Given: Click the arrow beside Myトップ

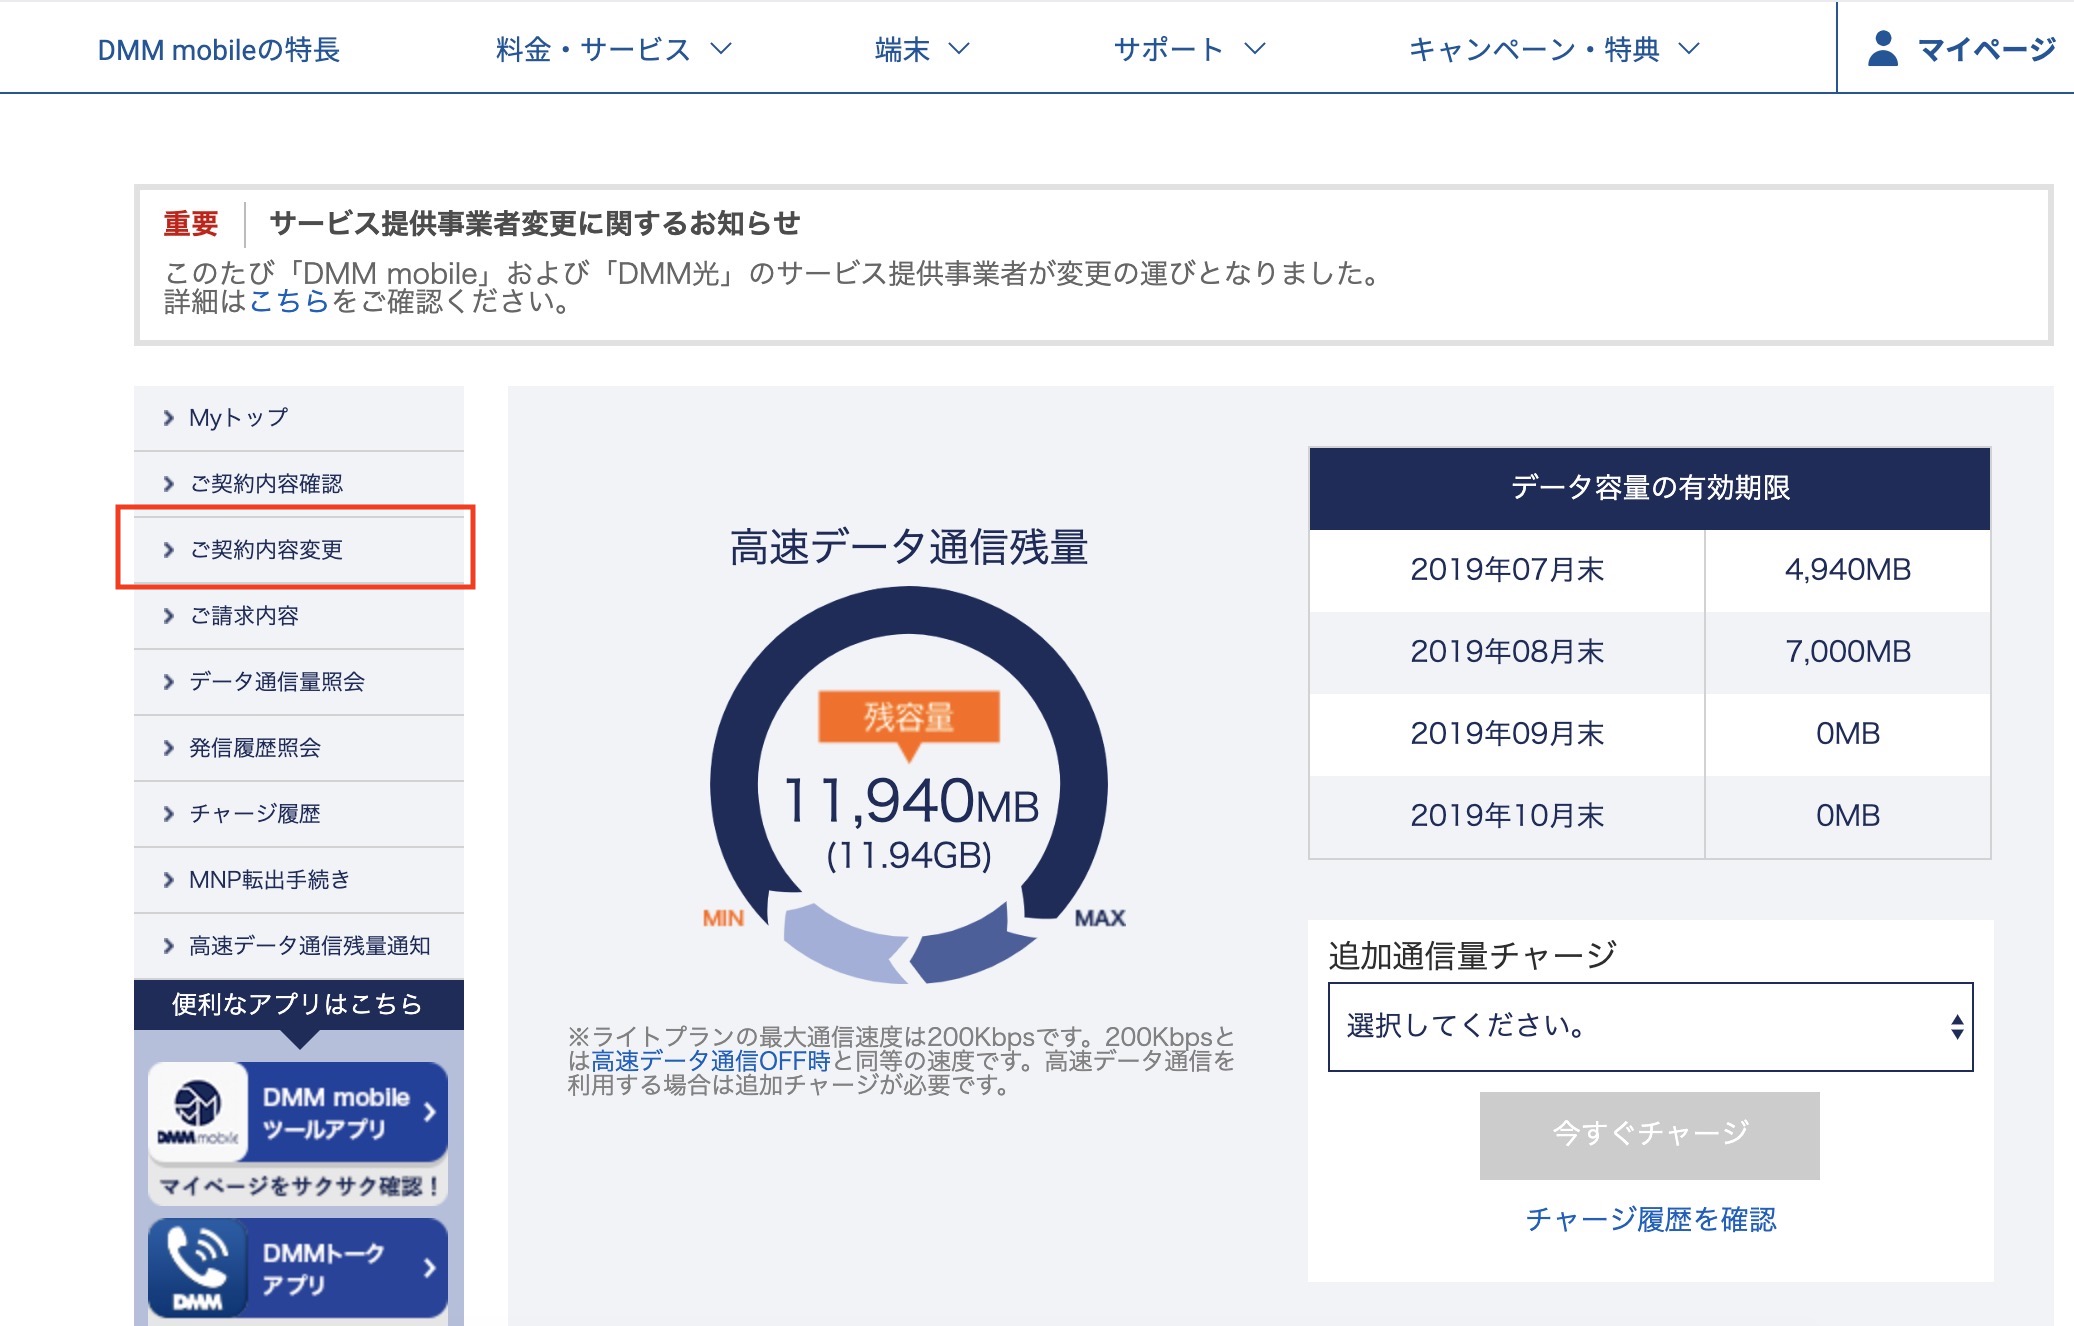Looking at the screenshot, I should [x=167, y=417].
